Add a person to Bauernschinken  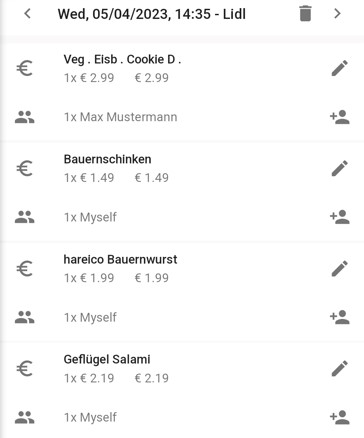pos(340,217)
